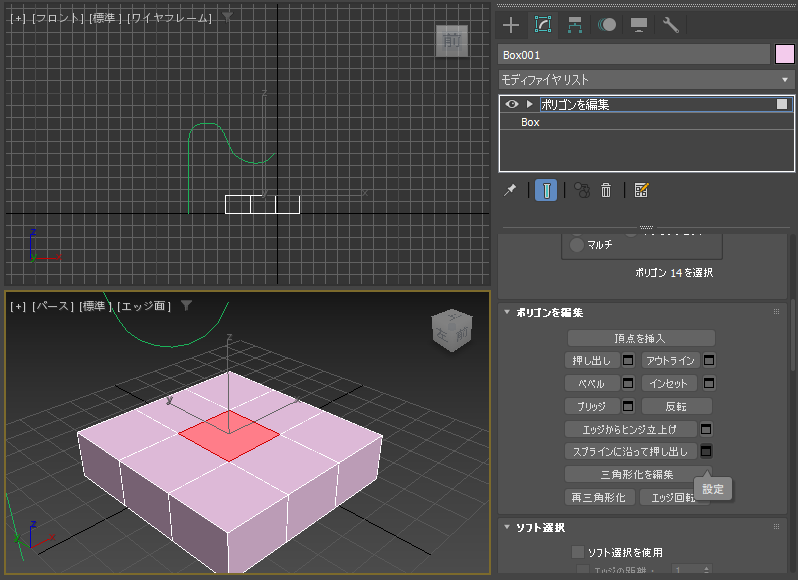Open the pink object color swatch
Viewport: 798px width, 580px height.
click(x=784, y=54)
